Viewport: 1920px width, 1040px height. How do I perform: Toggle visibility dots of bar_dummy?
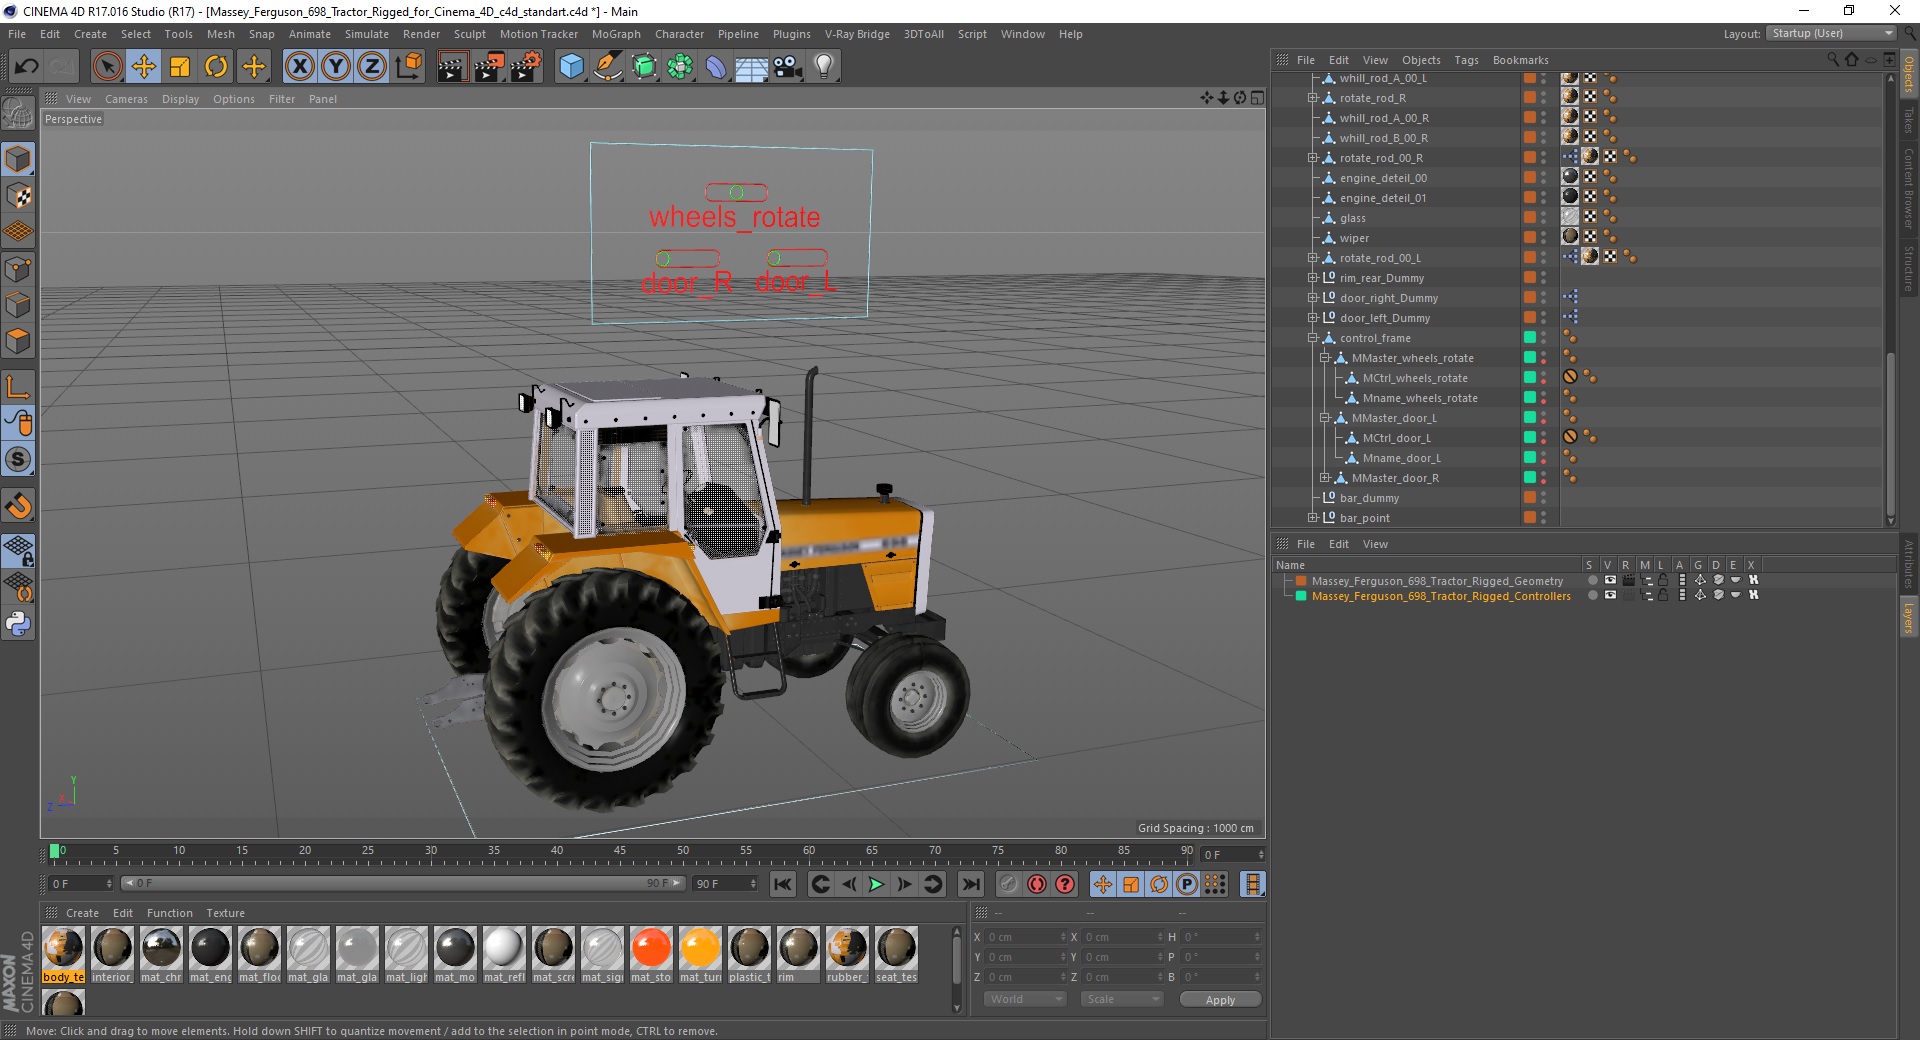1543,498
